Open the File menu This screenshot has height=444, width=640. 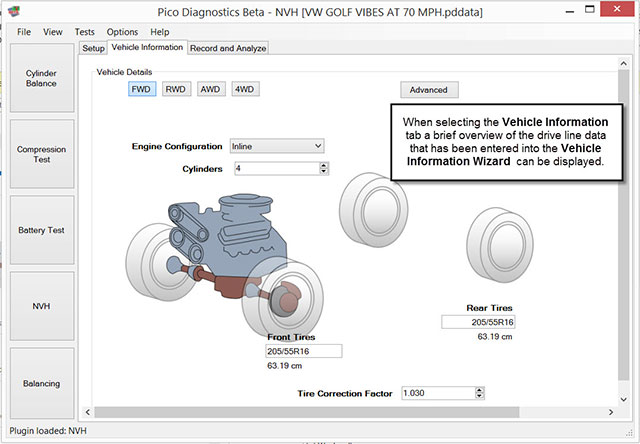point(24,32)
